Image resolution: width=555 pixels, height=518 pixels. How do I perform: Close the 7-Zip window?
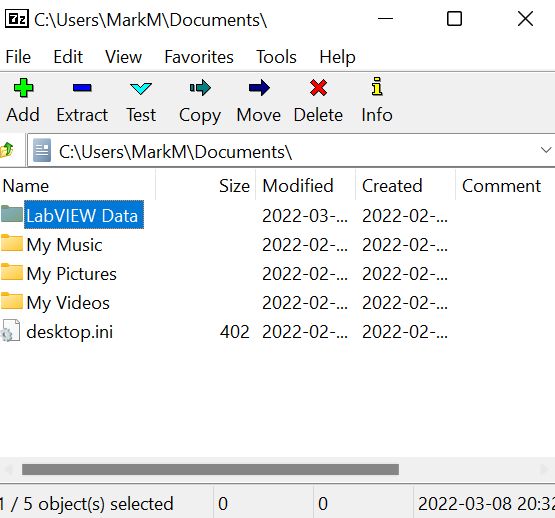(525, 18)
